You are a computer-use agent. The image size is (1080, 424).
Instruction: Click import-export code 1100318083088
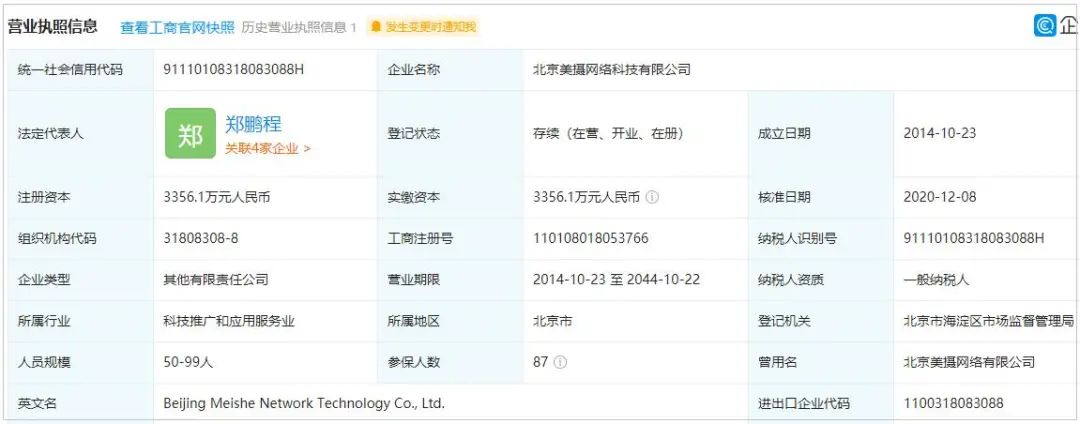953,403
